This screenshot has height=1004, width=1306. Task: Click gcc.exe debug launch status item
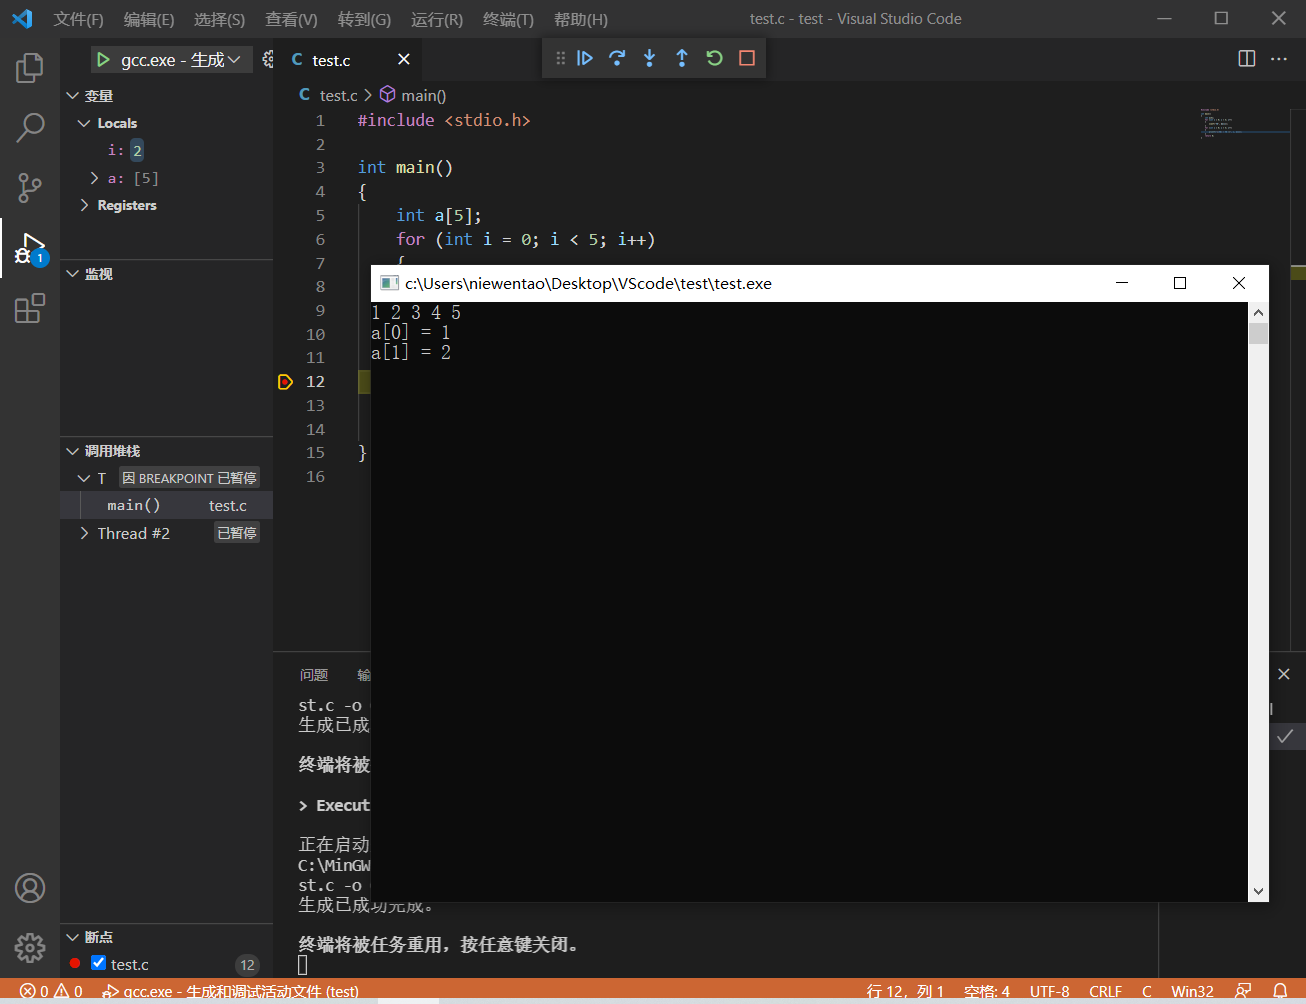click(231, 992)
